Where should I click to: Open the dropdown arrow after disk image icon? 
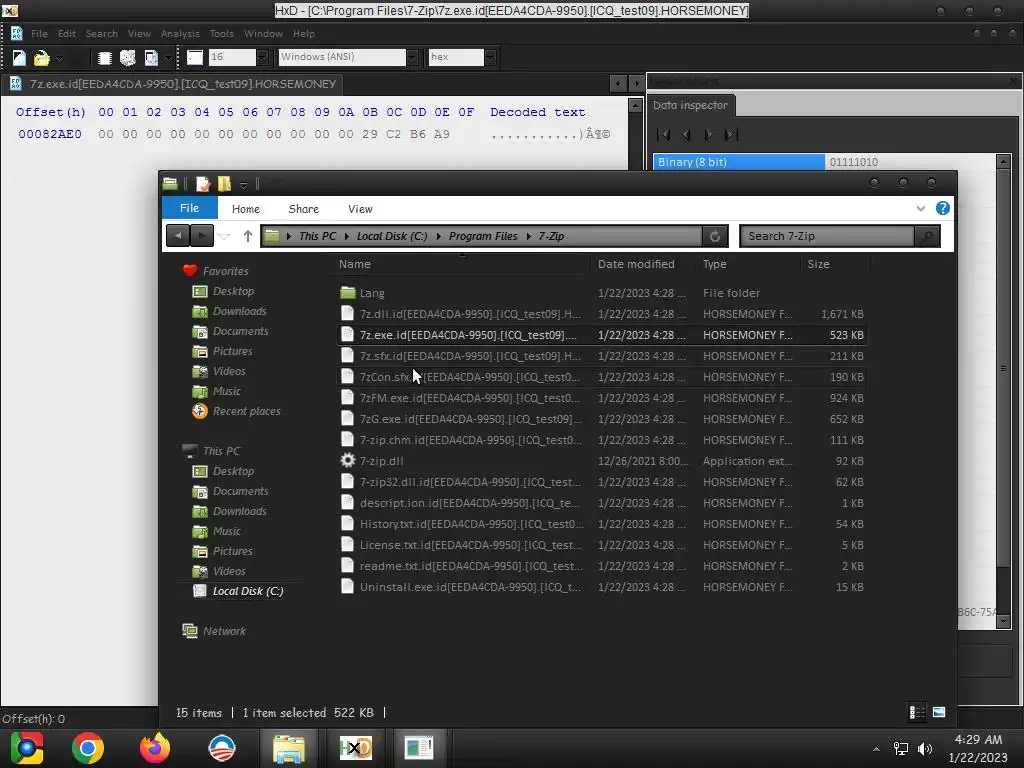168,57
